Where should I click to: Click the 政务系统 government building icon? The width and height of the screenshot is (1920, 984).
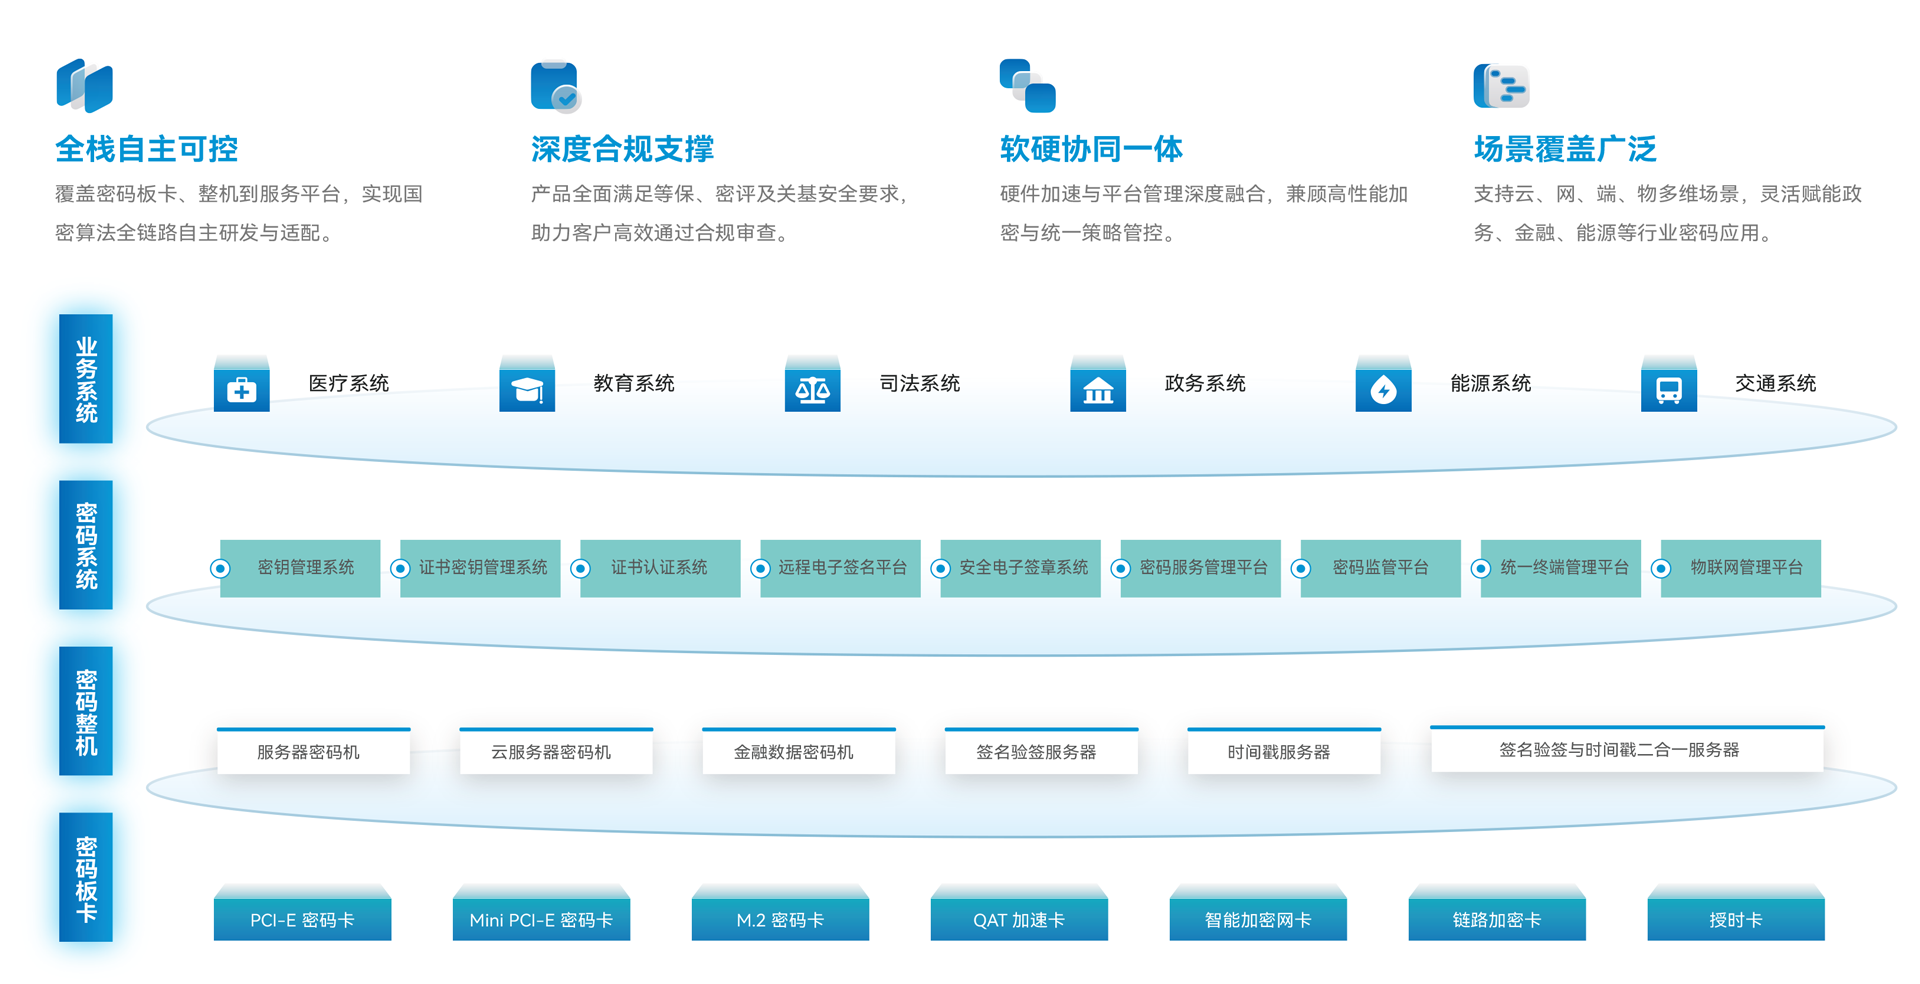[1098, 386]
